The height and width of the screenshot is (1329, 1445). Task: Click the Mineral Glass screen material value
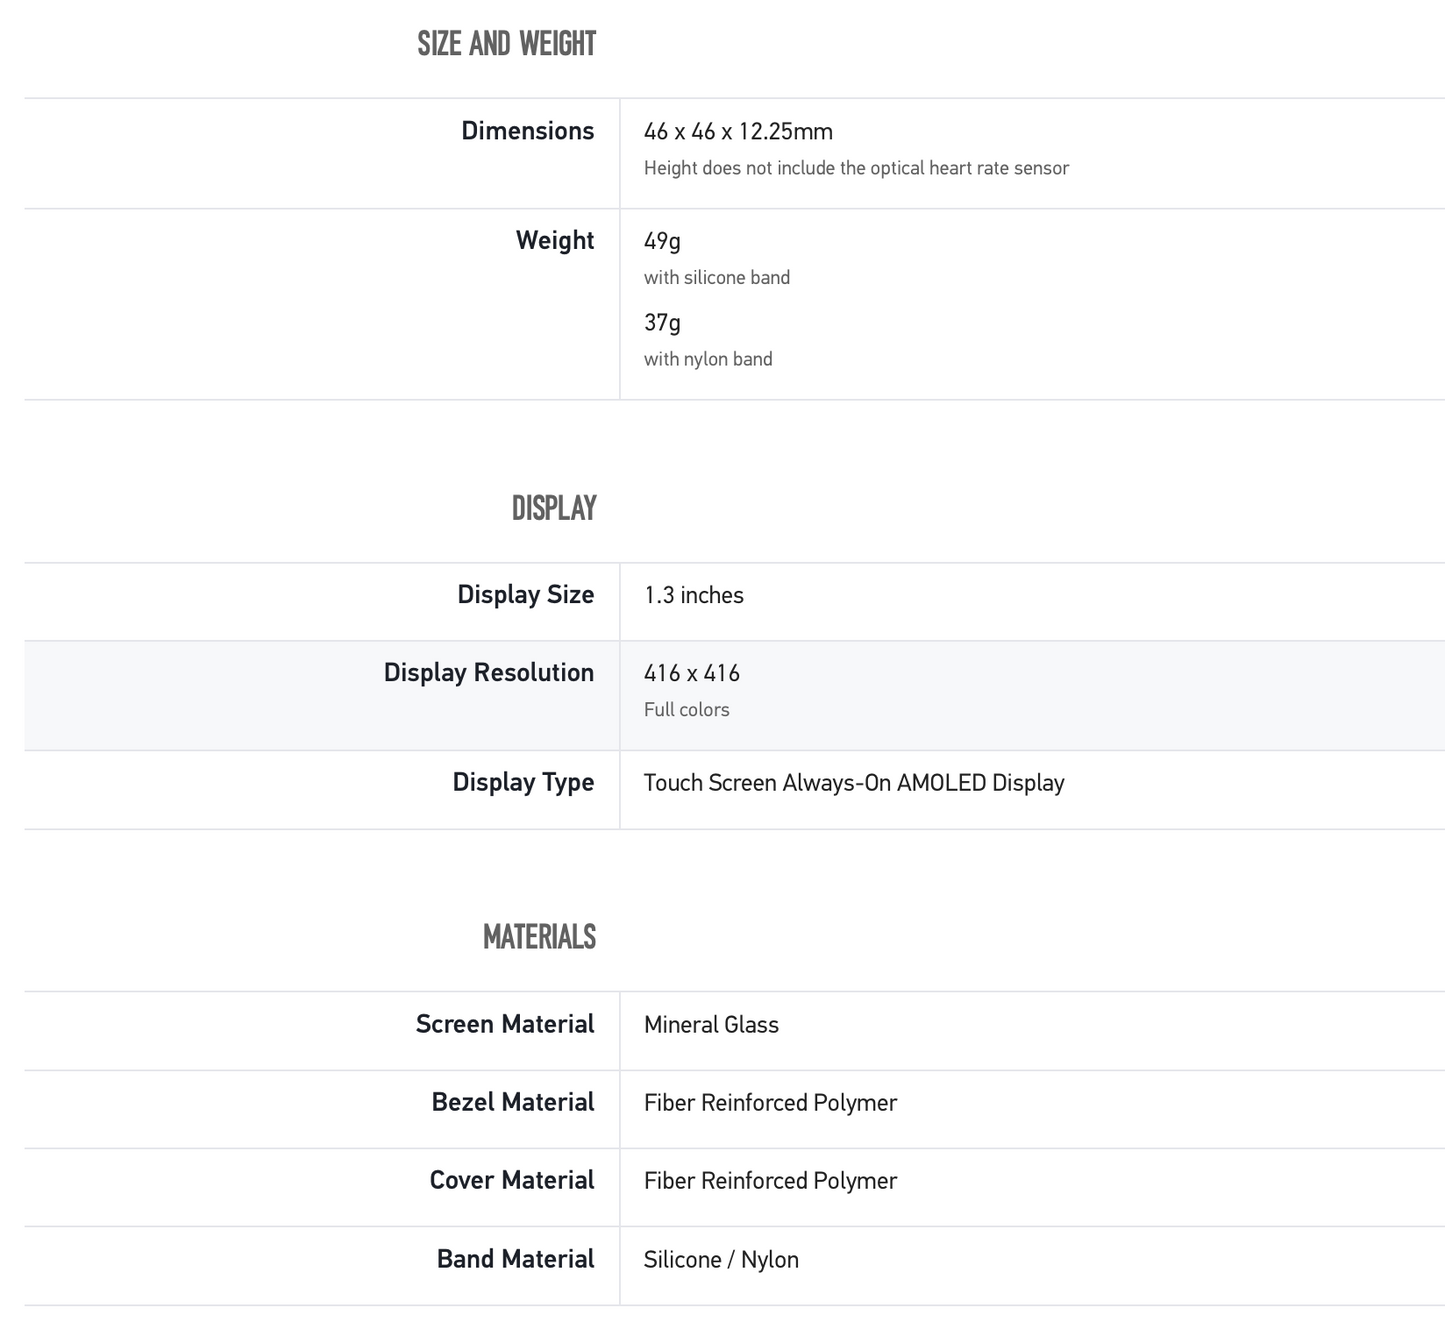711,1025
